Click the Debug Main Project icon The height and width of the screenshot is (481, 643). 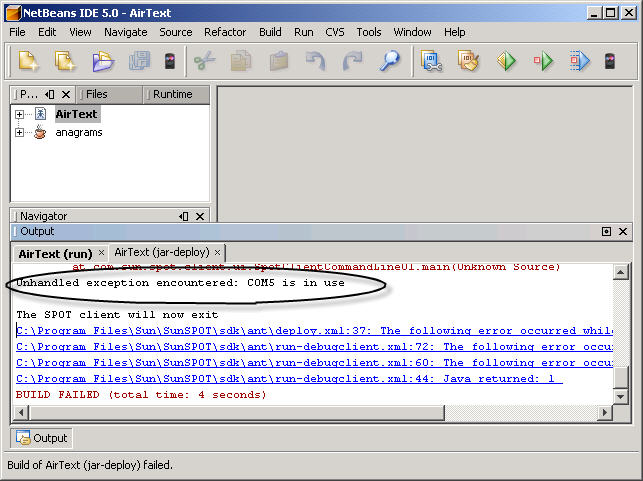coord(543,61)
